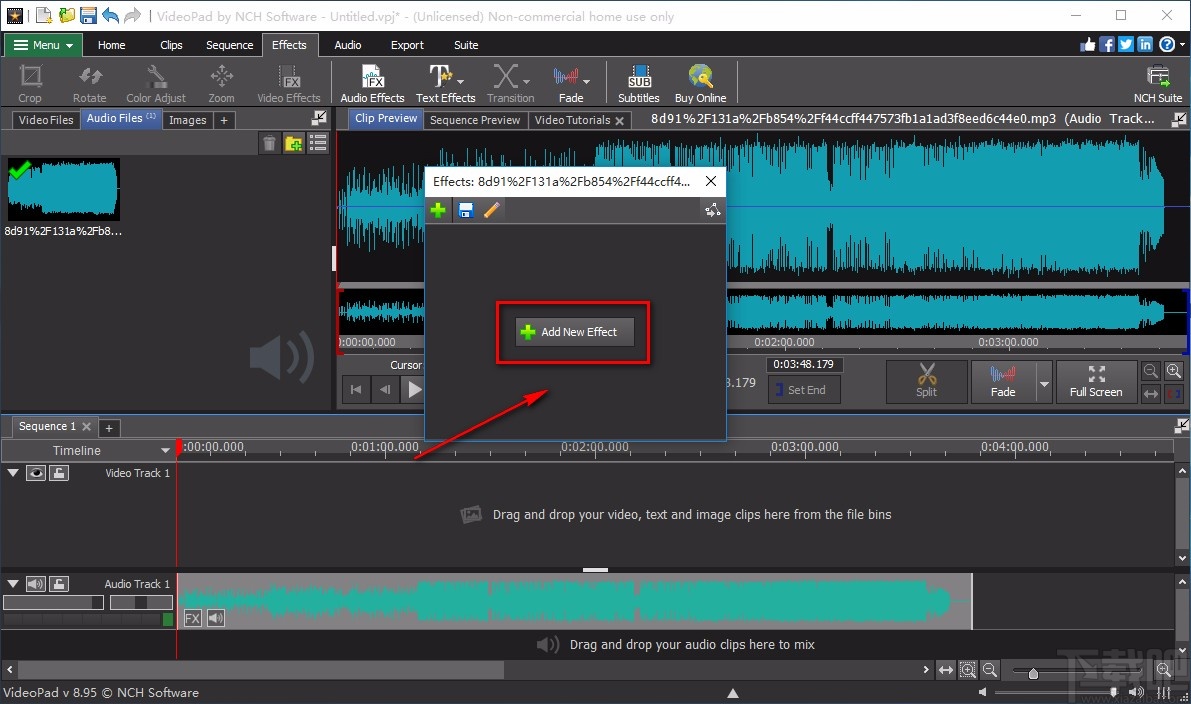This screenshot has height=704, width=1191.
Task: Open the Timeline view dropdown
Action: [x=165, y=450]
